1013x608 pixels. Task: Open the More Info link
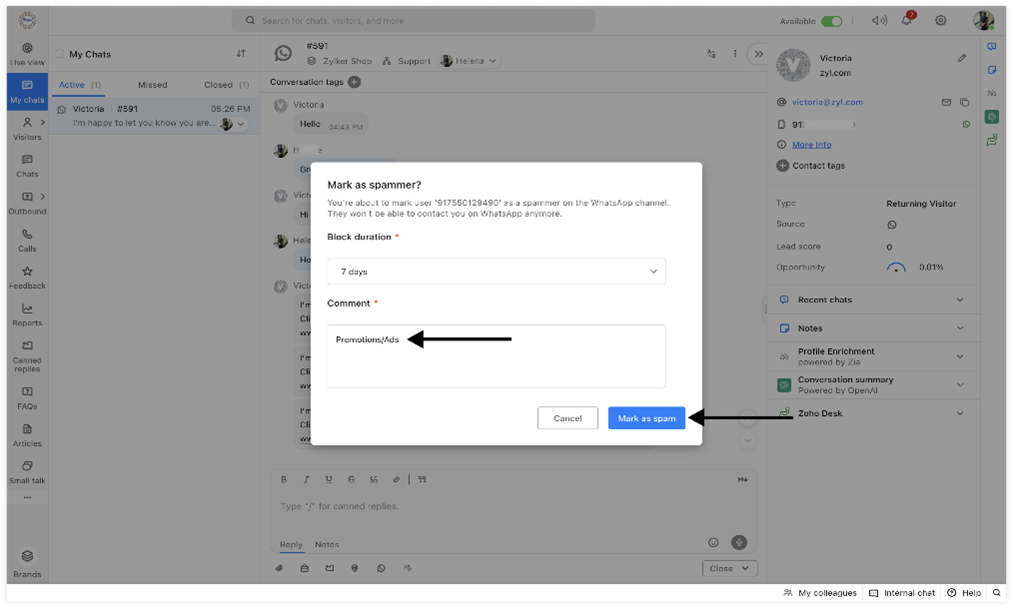click(811, 145)
